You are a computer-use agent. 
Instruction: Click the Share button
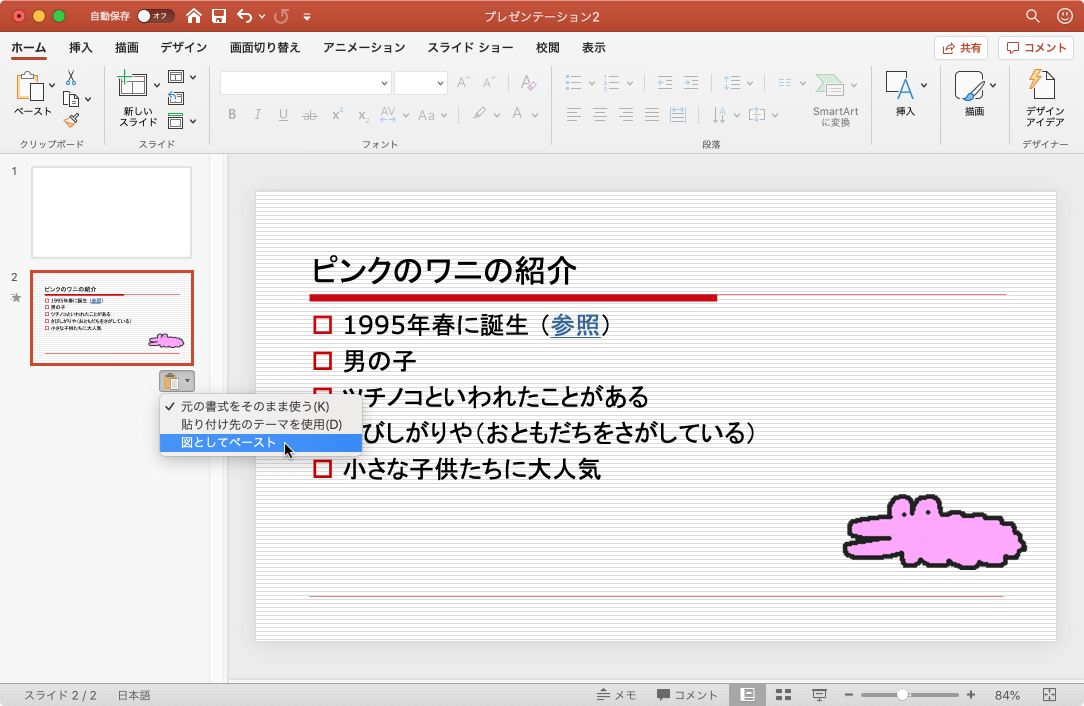tap(960, 47)
